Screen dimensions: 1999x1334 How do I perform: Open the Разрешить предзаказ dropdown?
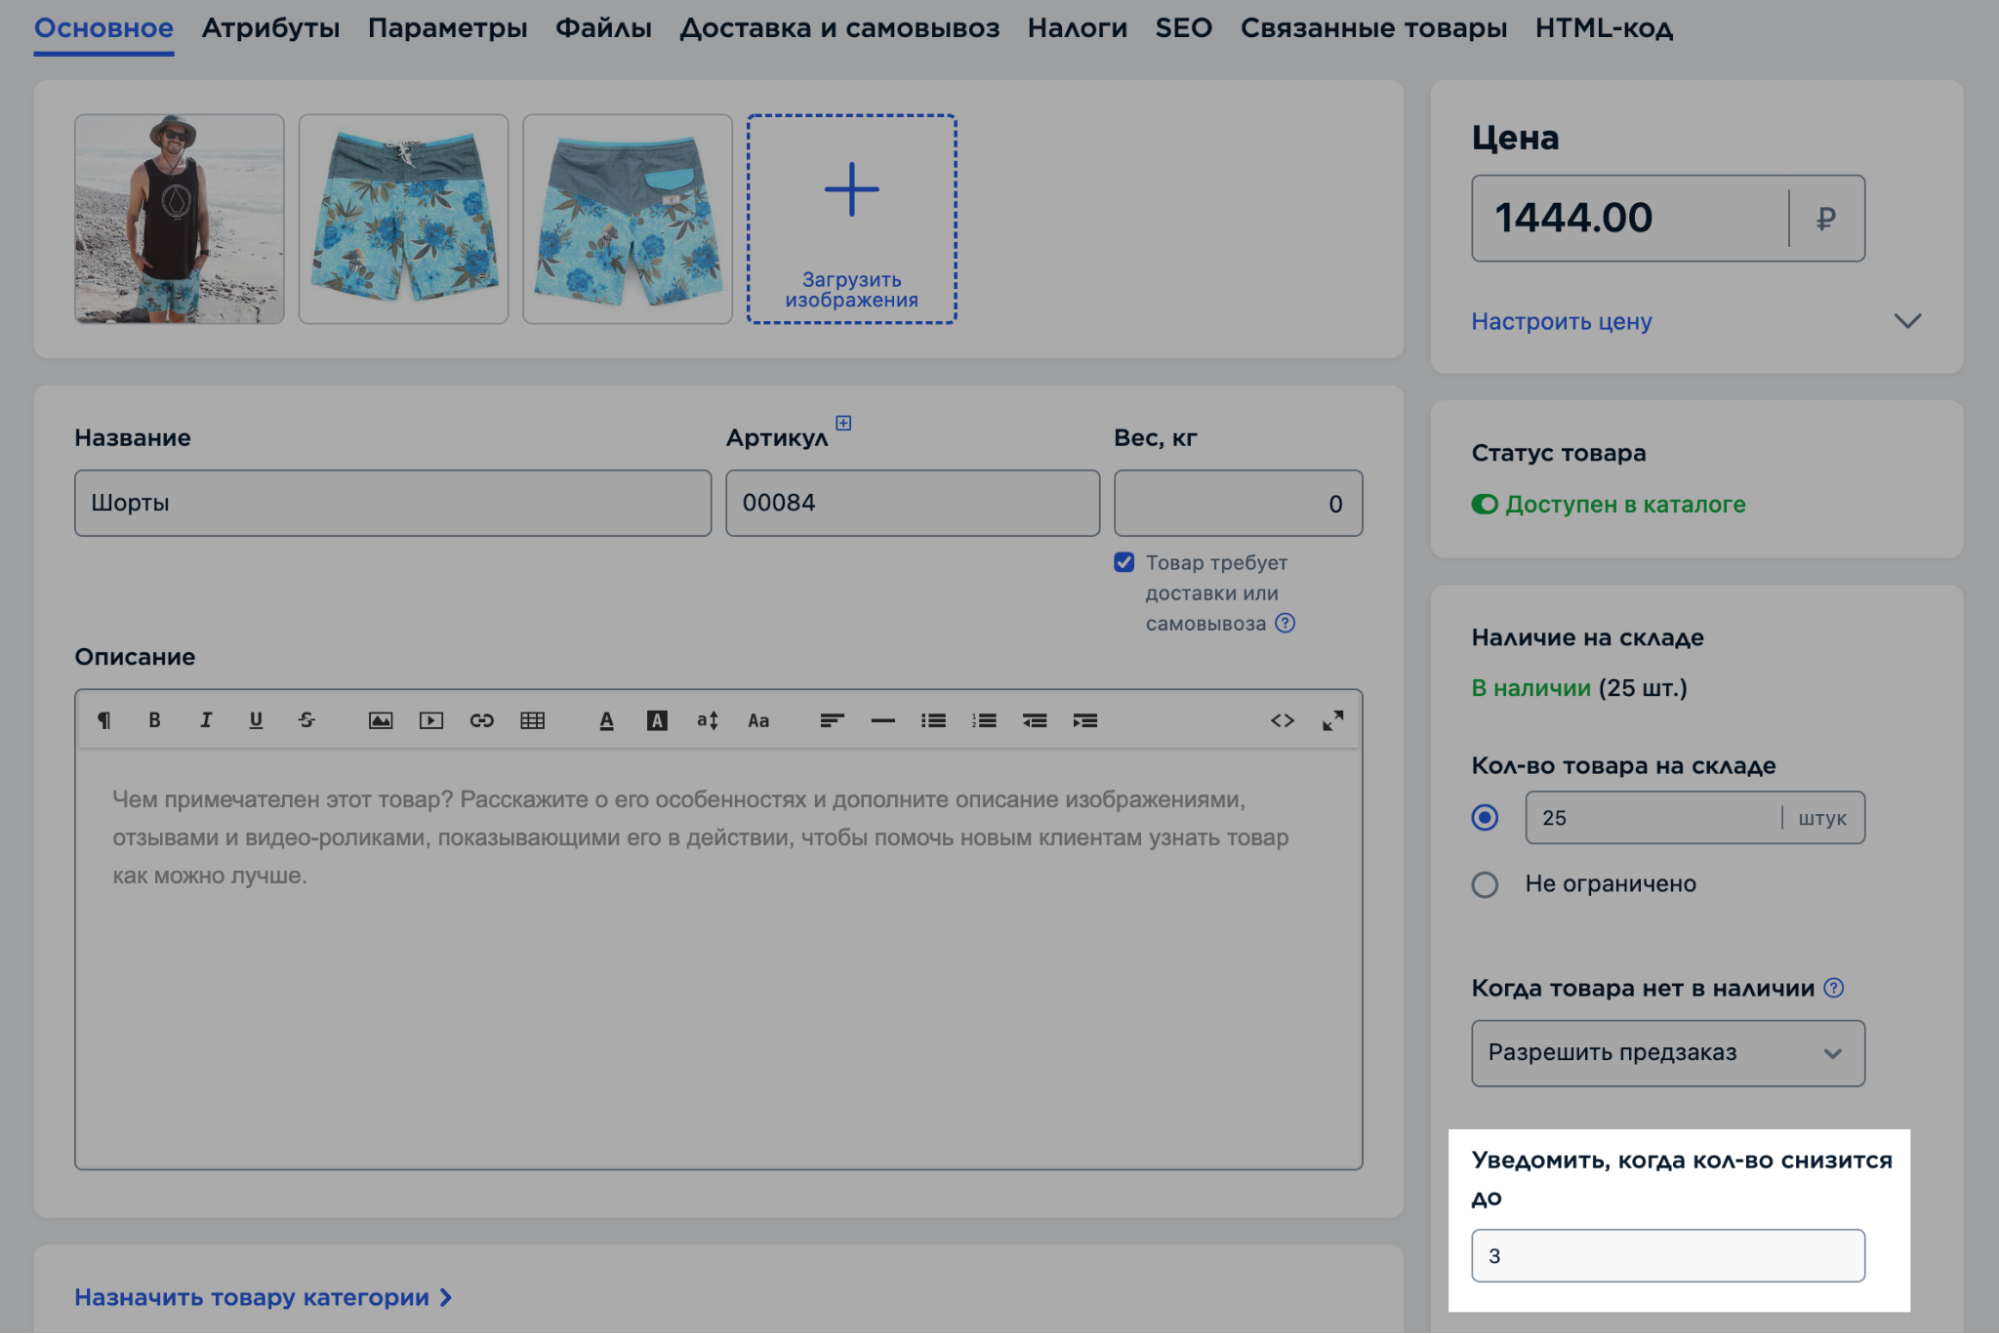coord(1668,1053)
